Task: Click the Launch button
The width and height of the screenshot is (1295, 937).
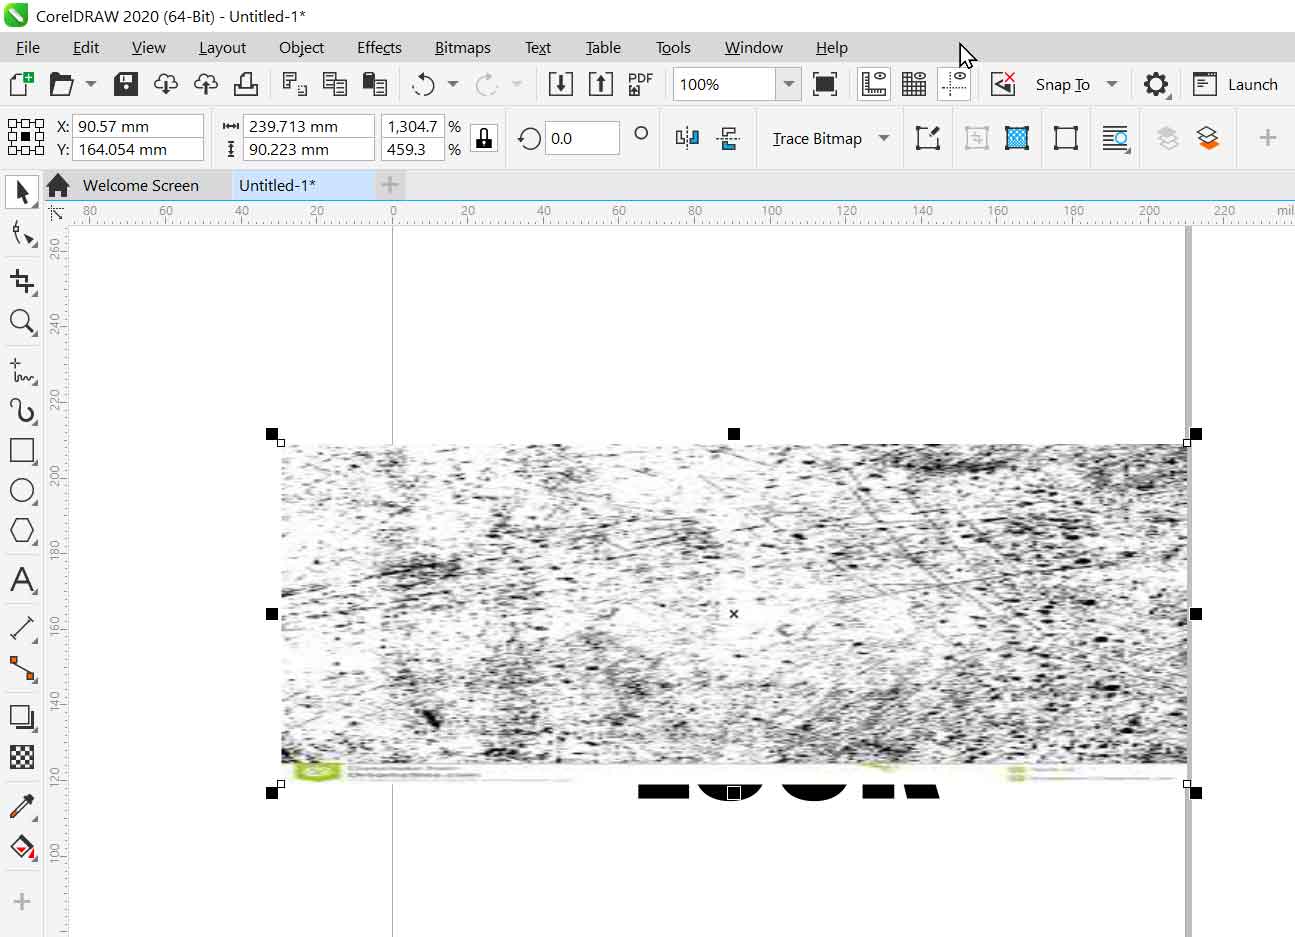Action: 1236,84
